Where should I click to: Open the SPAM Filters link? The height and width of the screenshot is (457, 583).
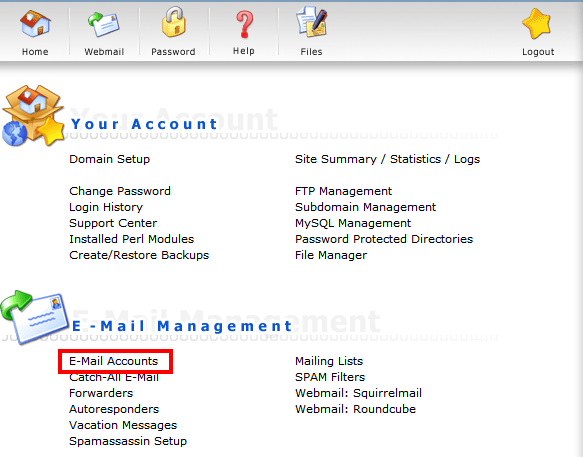point(330,377)
